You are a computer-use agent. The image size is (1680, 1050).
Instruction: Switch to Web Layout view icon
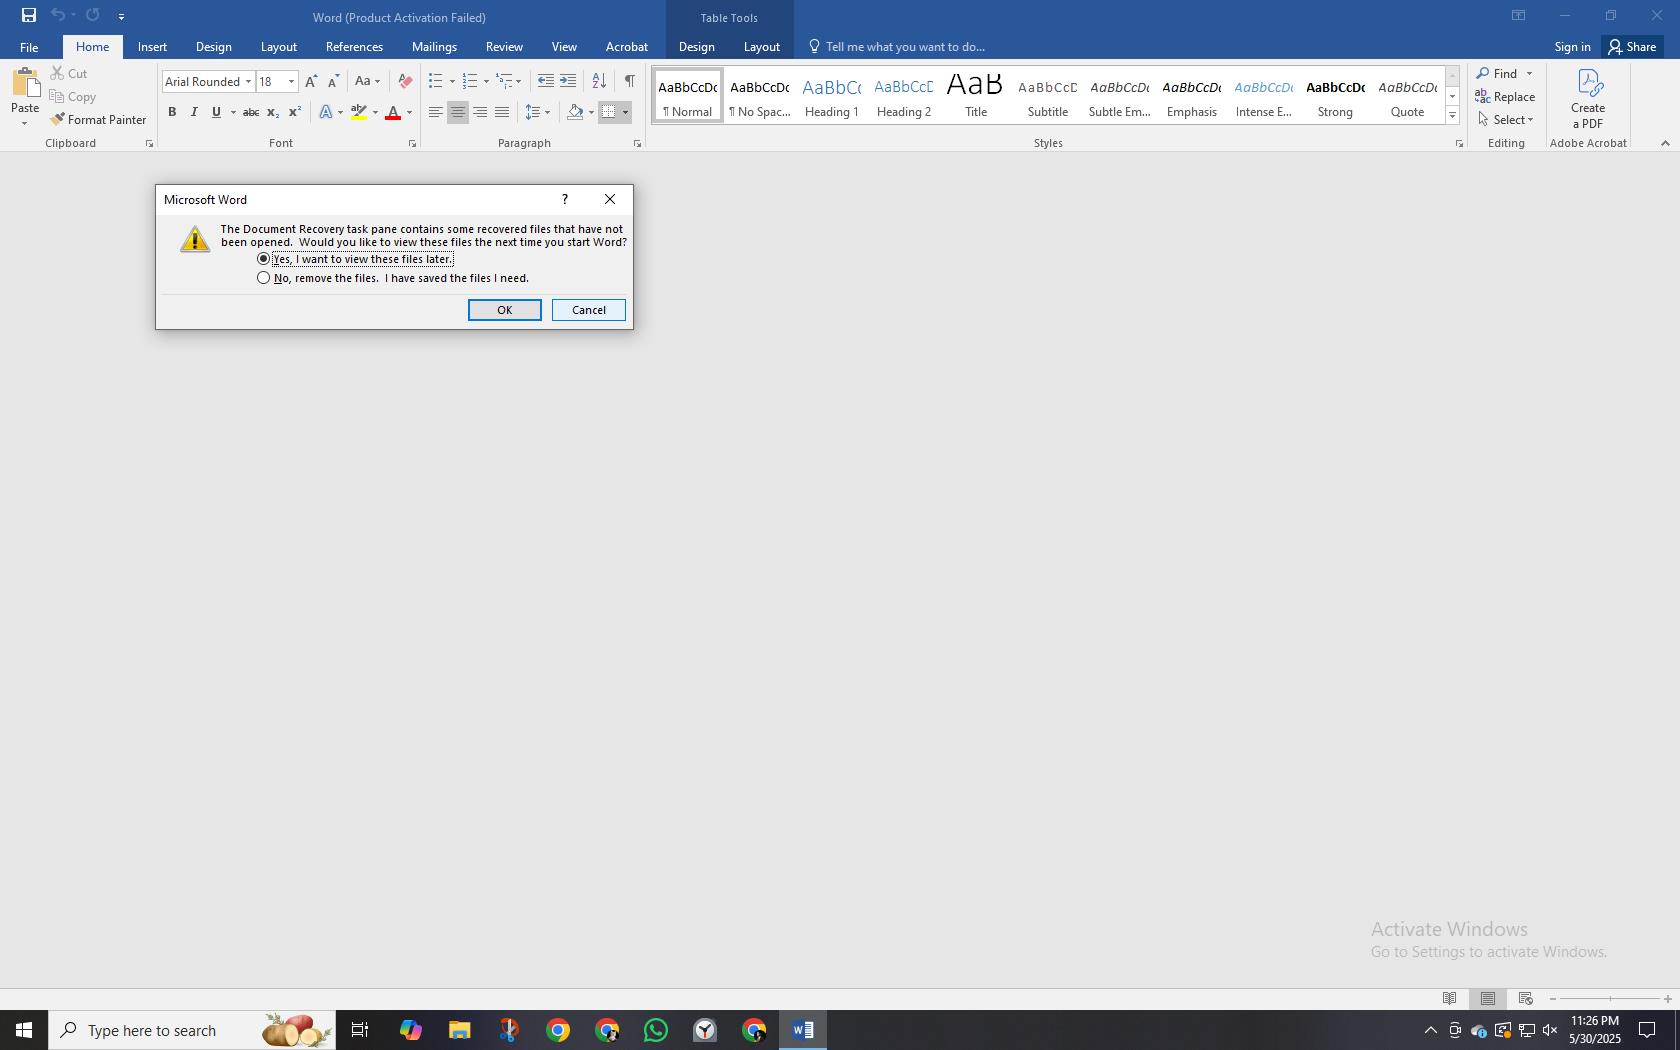tap(1526, 998)
